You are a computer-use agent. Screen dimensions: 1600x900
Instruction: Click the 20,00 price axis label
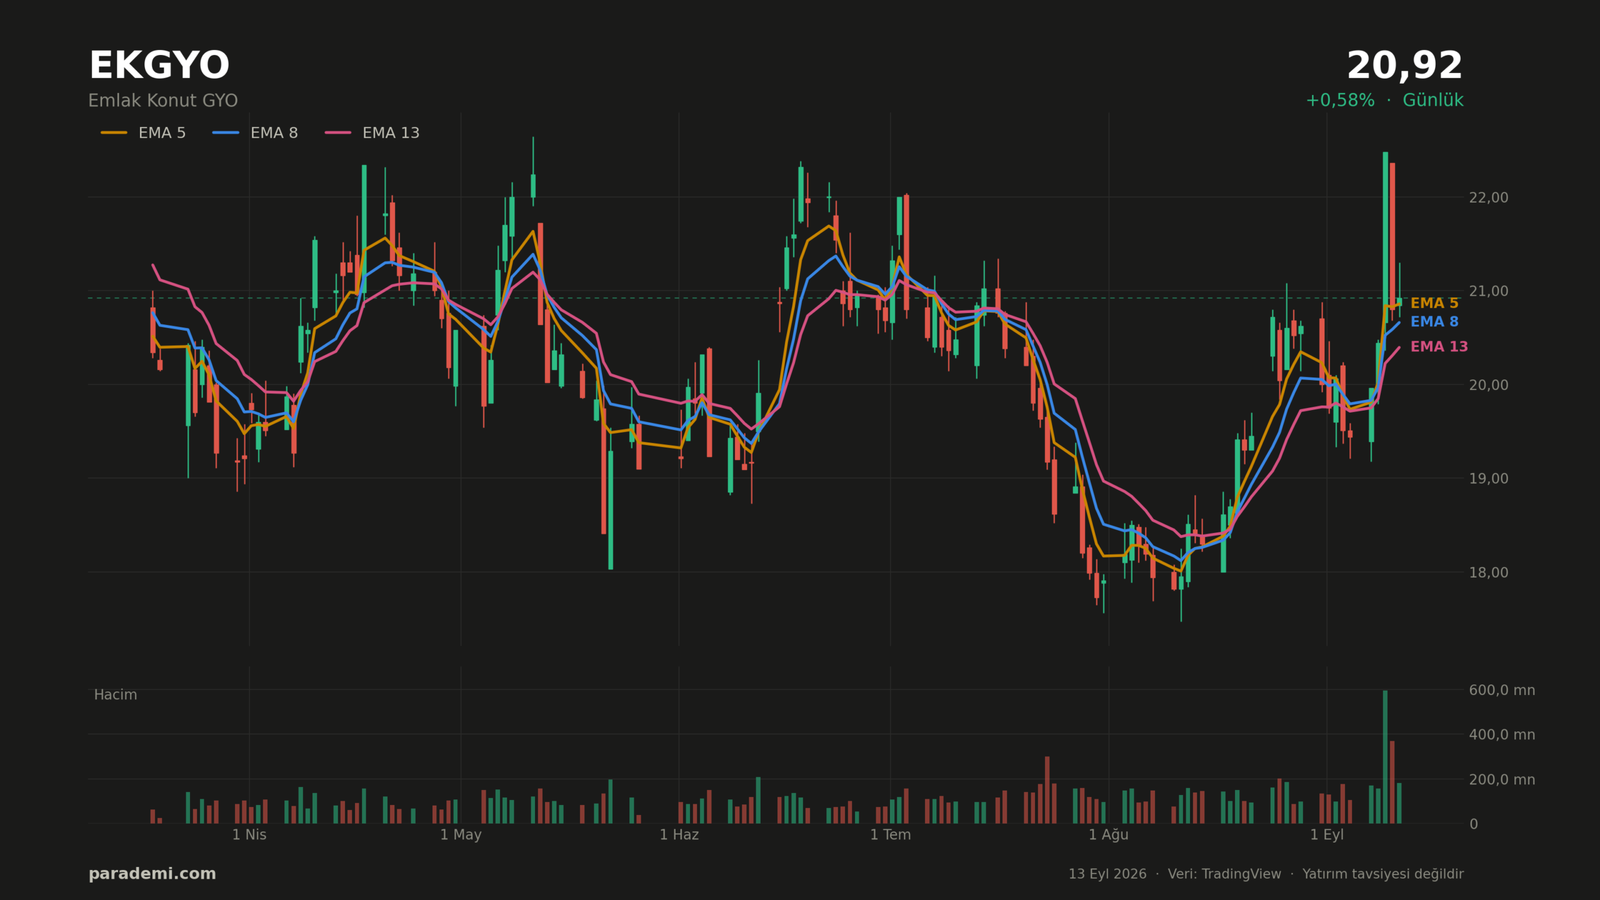pyautogui.click(x=1488, y=385)
